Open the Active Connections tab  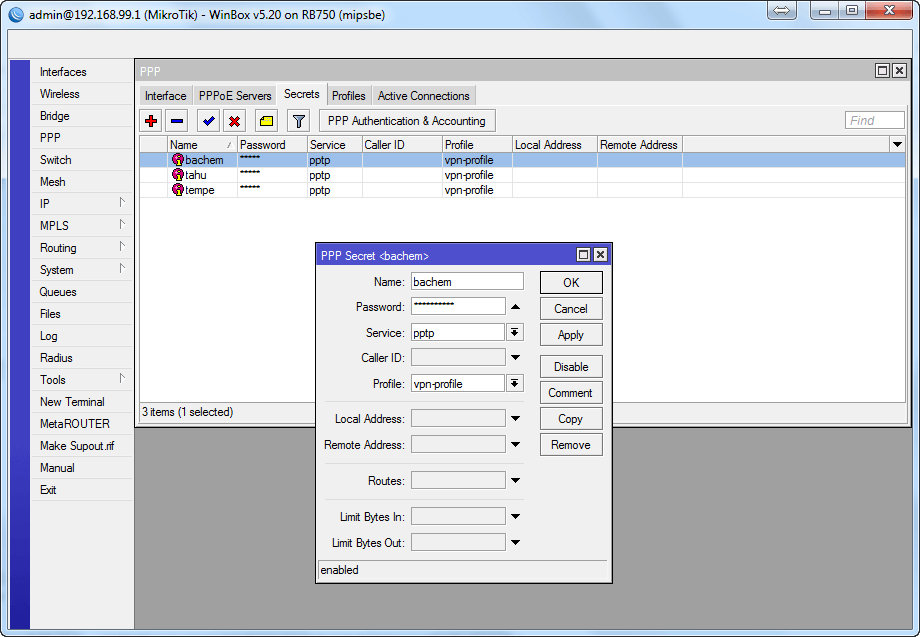tap(424, 96)
